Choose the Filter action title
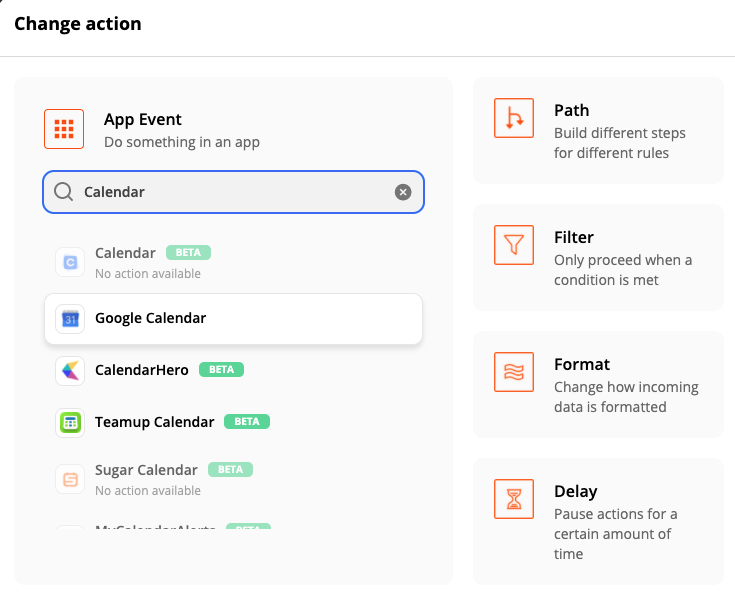The image size is (735, 593). [x=574, y=237]
